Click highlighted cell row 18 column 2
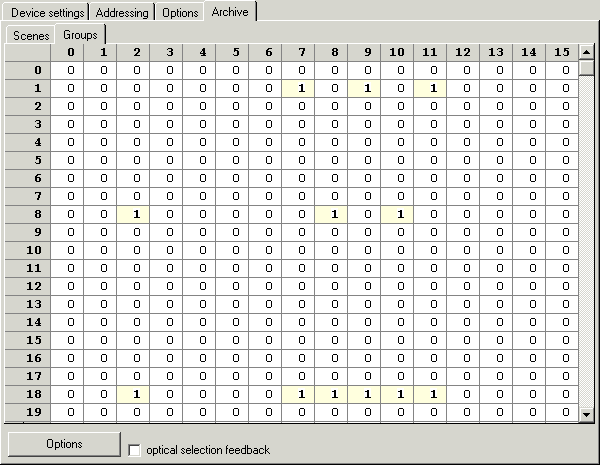 pos(133,394)
